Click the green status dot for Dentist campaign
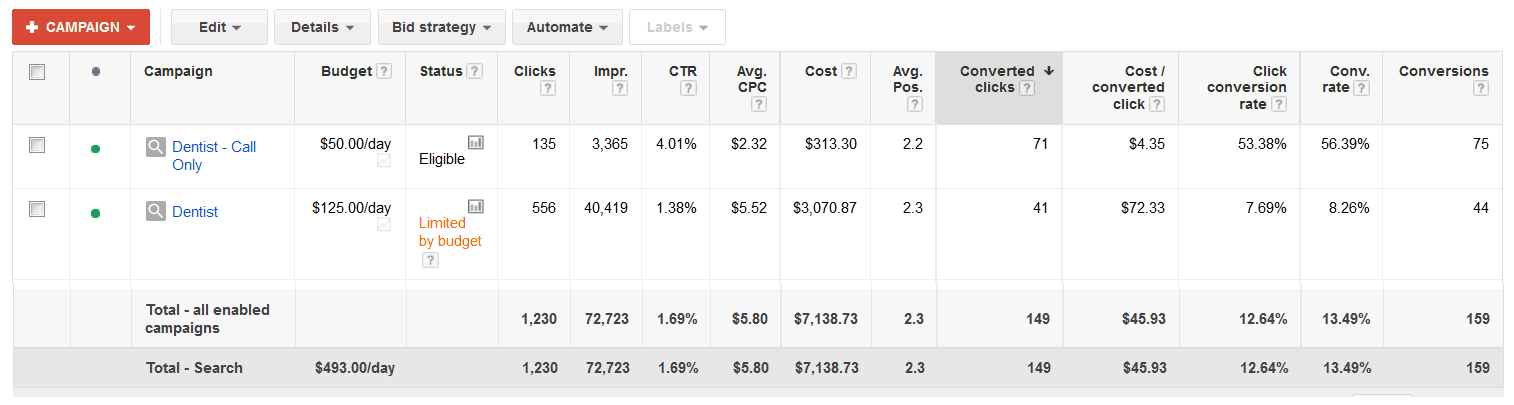Viewport: 1514px width, 405px height. click(x=95, y=213)
